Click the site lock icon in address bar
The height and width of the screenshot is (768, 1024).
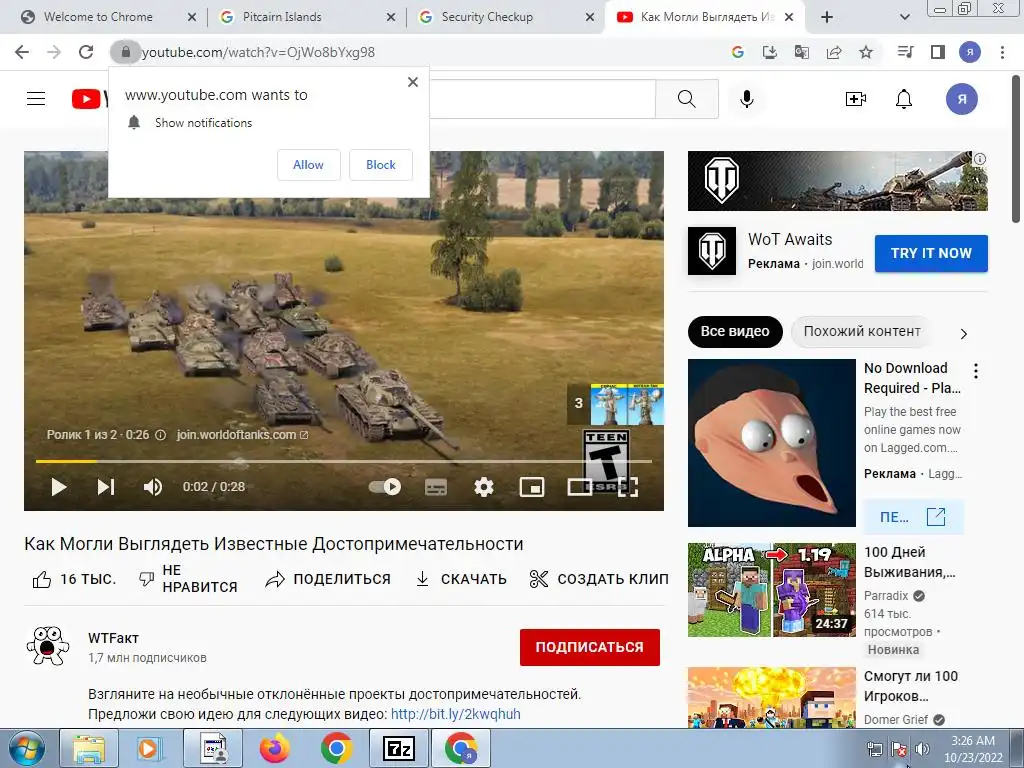125,52
